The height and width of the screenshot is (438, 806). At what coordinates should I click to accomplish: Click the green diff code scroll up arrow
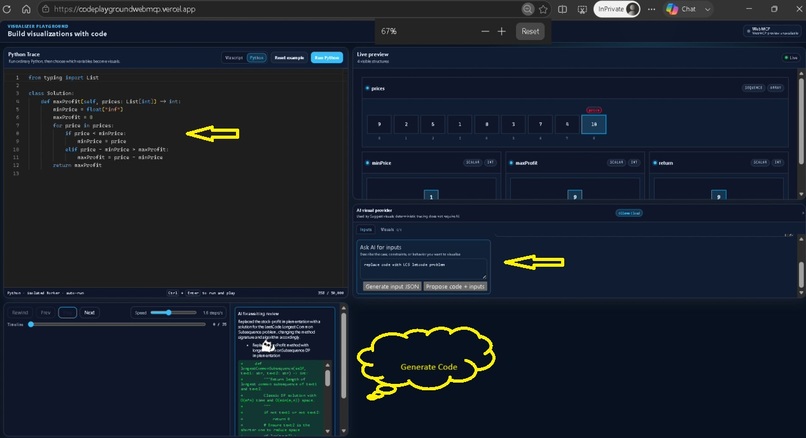327,365
